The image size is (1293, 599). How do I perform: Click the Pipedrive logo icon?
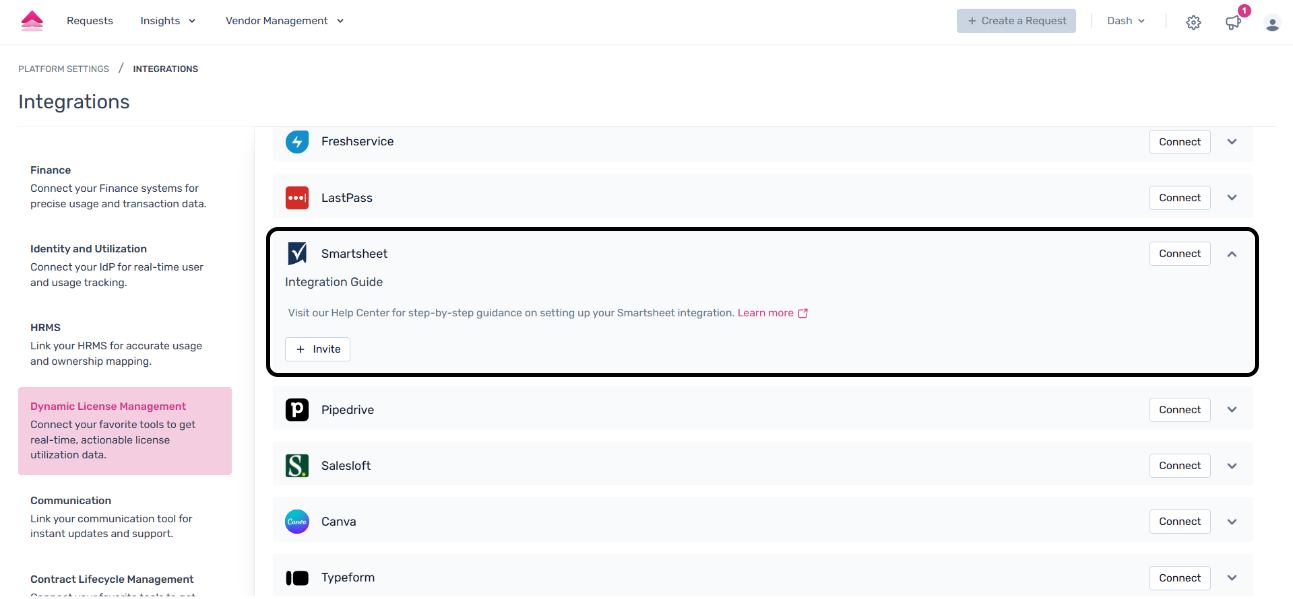[297, 410]
